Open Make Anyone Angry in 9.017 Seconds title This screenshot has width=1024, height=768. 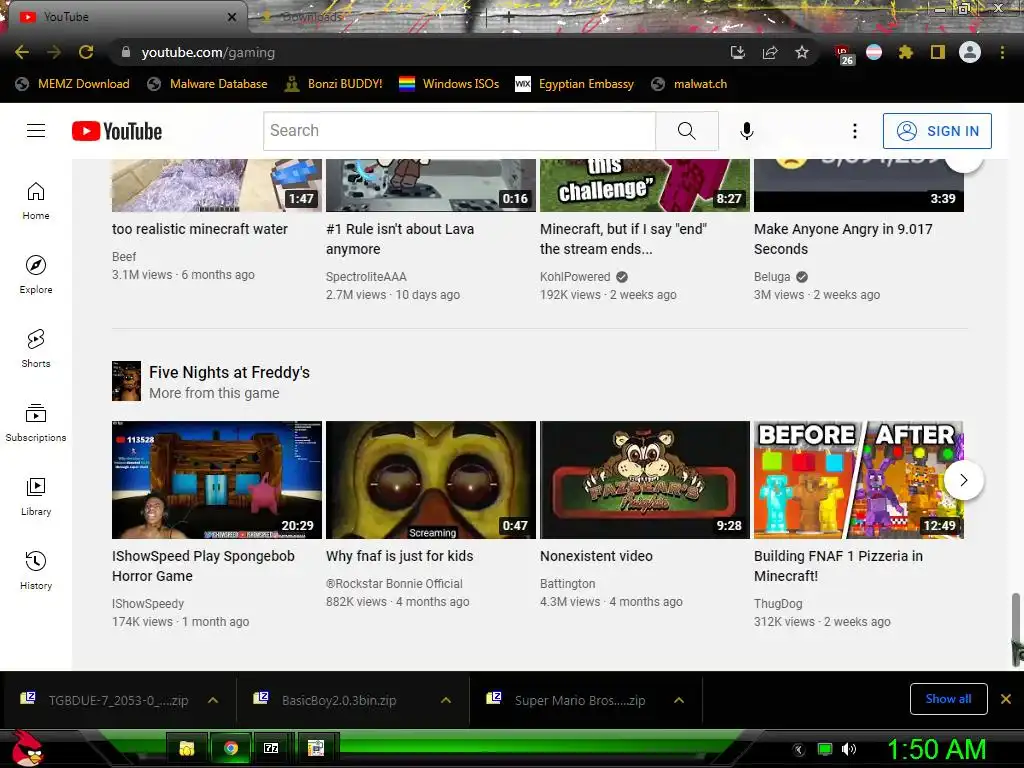click(843, 239)
